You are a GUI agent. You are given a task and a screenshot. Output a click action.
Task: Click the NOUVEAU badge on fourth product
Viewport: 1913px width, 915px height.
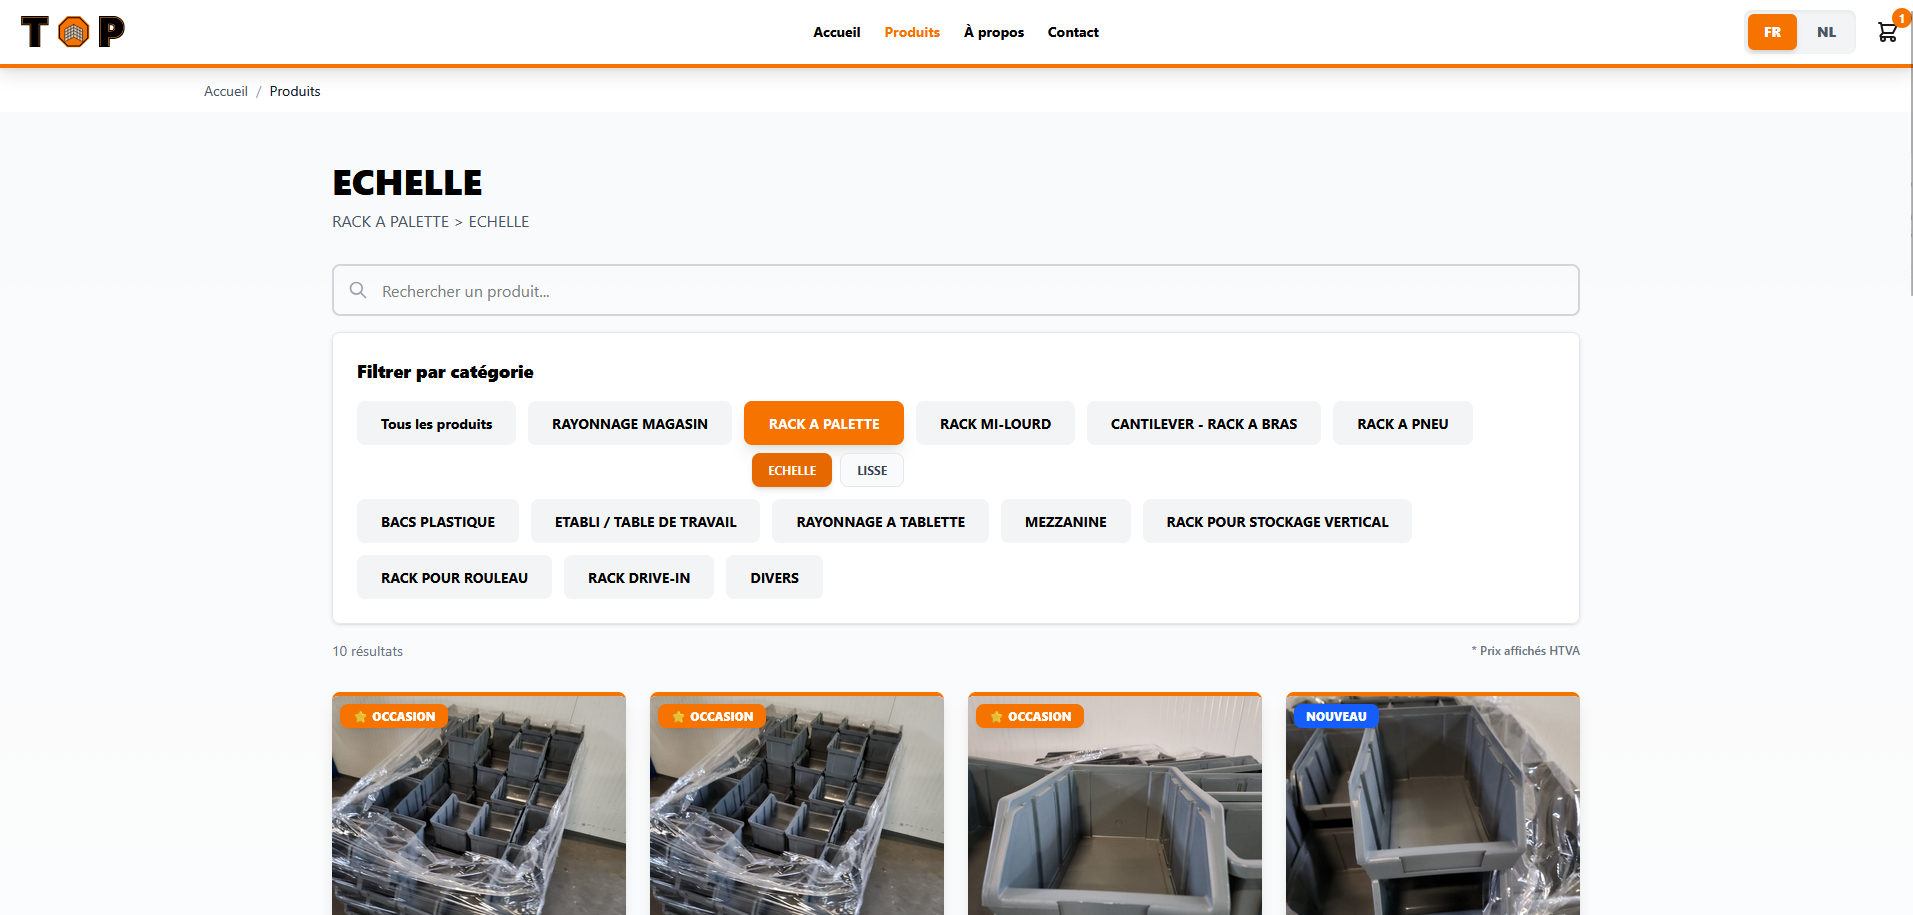pyautogui.click(x=1336, y=716)
